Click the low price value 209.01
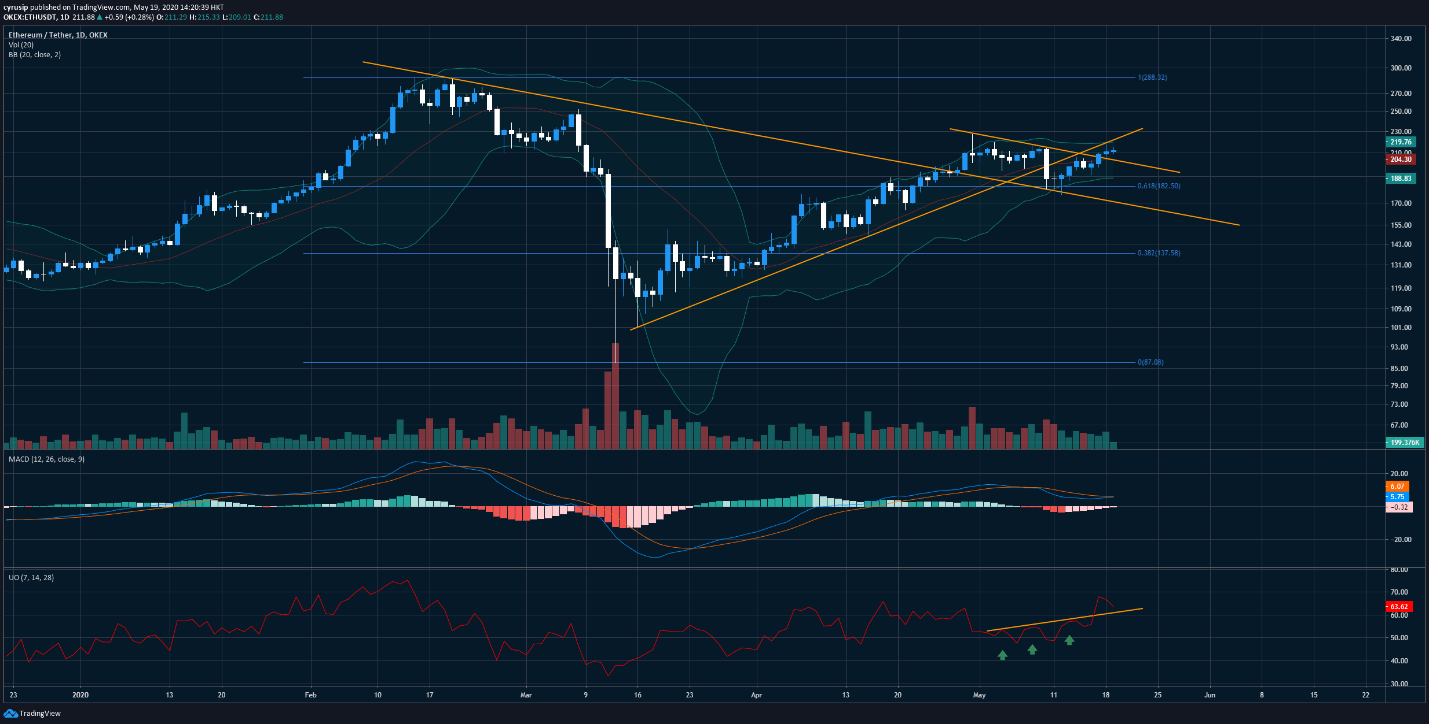Image resolution: width=1429 pixels, height=724 pixels. pyautogui.click(x=240, y=17)
